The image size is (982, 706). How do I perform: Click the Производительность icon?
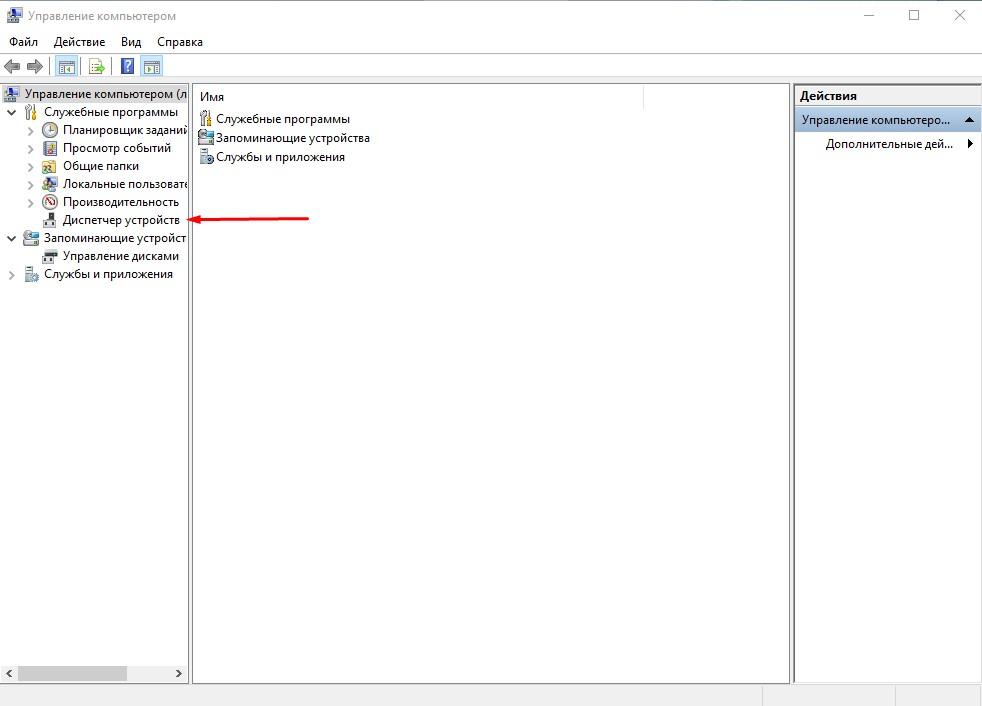[49, 202]
